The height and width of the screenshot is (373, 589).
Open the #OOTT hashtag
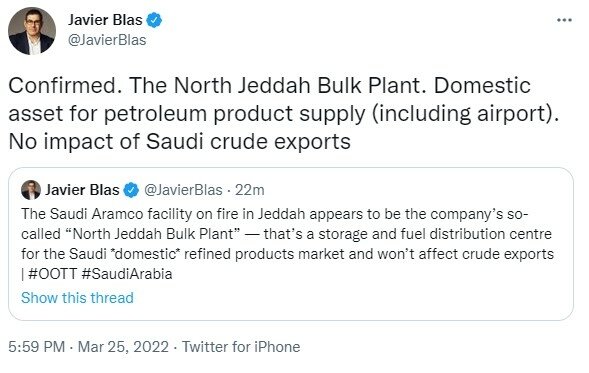[53, 274]
